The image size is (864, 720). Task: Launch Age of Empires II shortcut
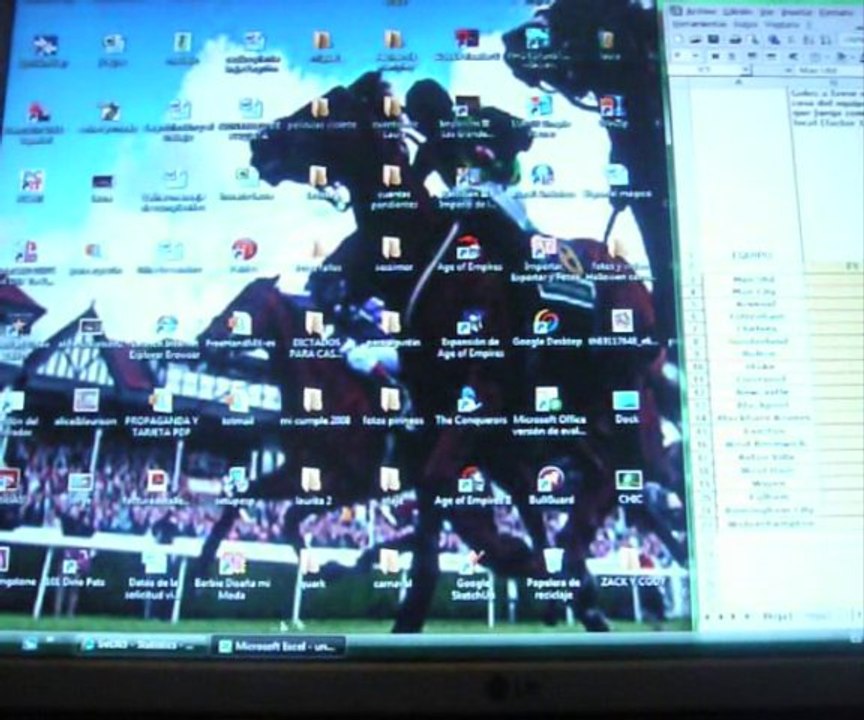472,486
